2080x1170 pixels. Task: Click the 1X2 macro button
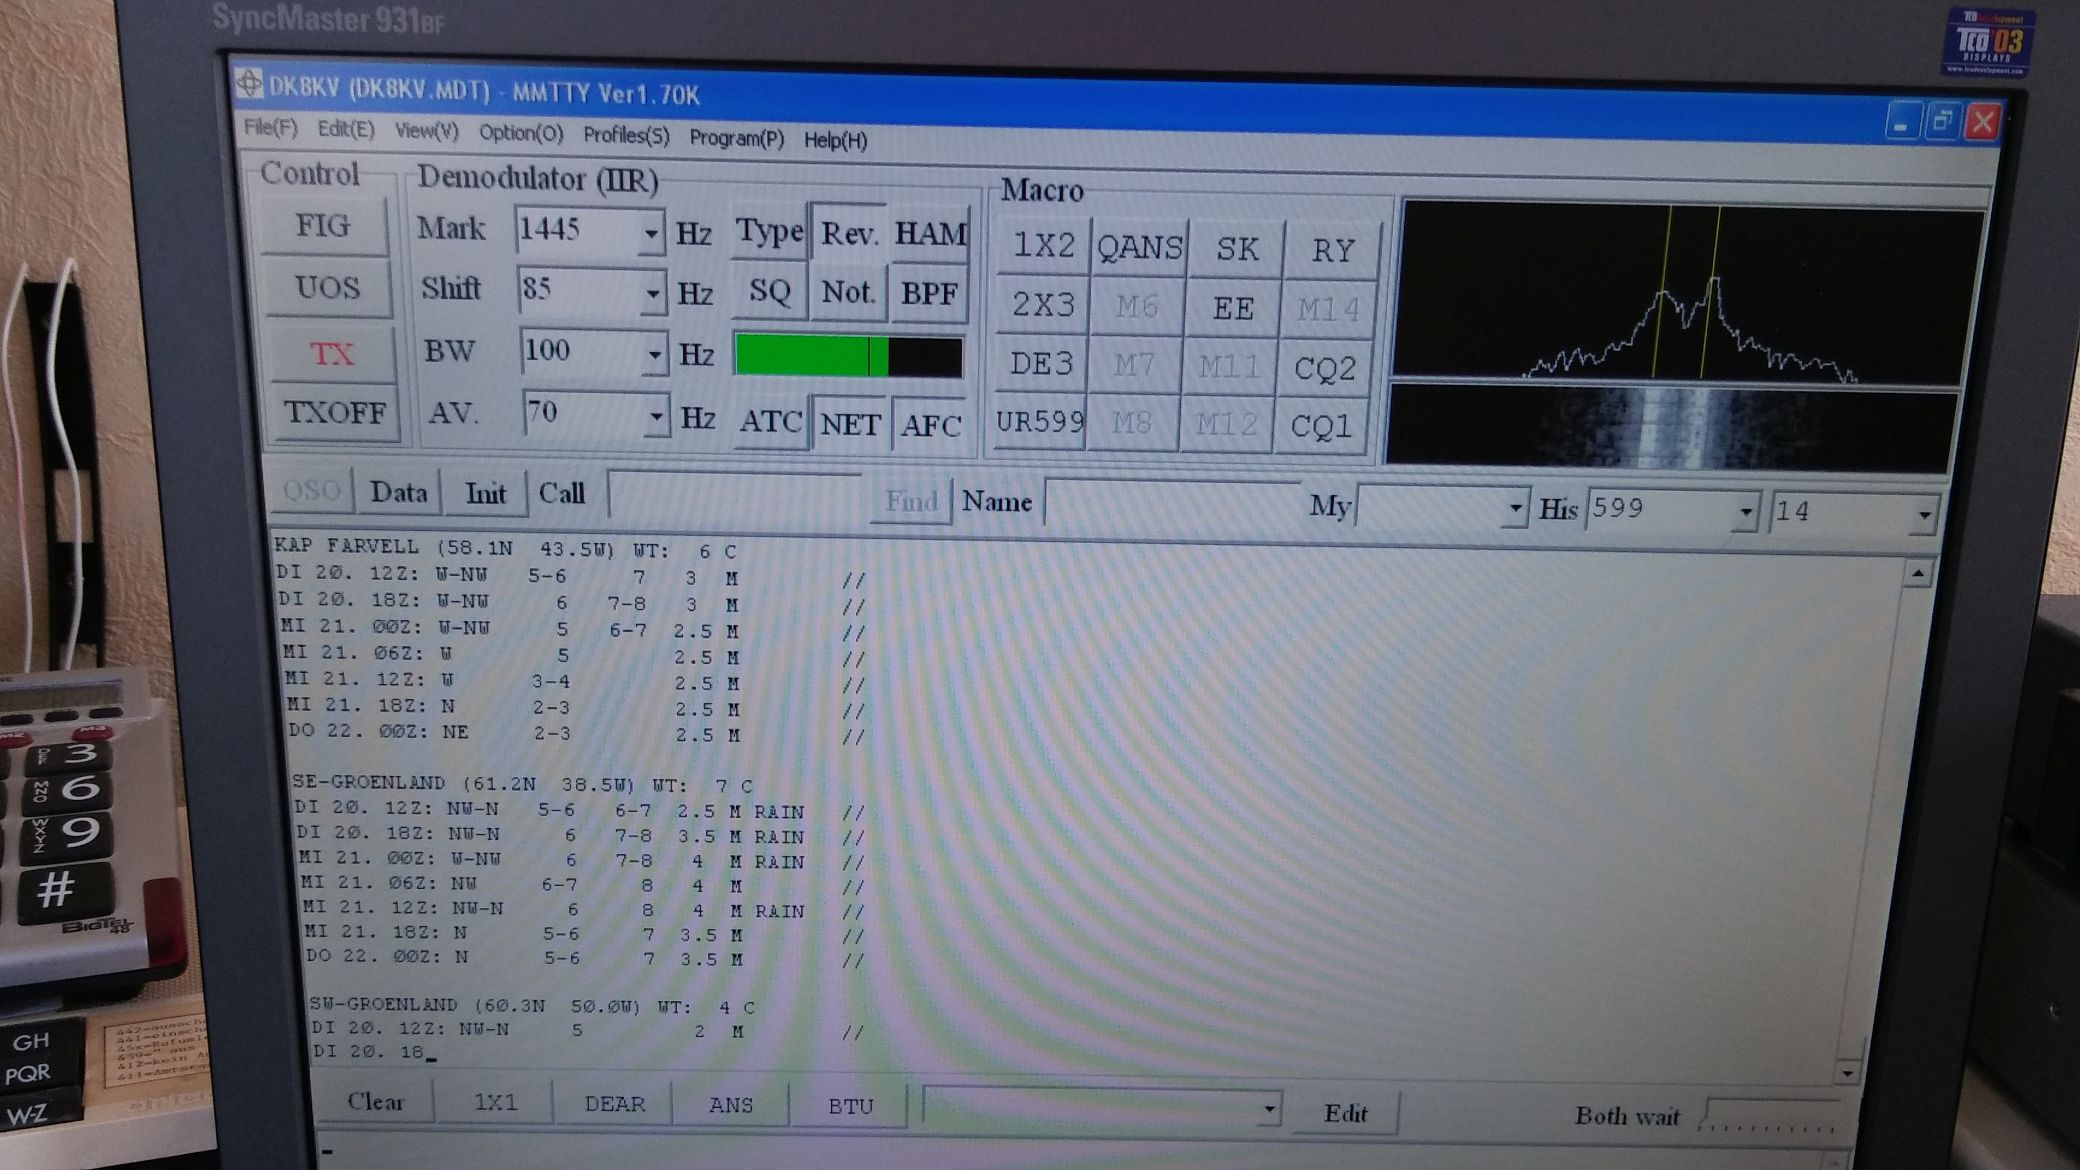[x=1043, y=245]
